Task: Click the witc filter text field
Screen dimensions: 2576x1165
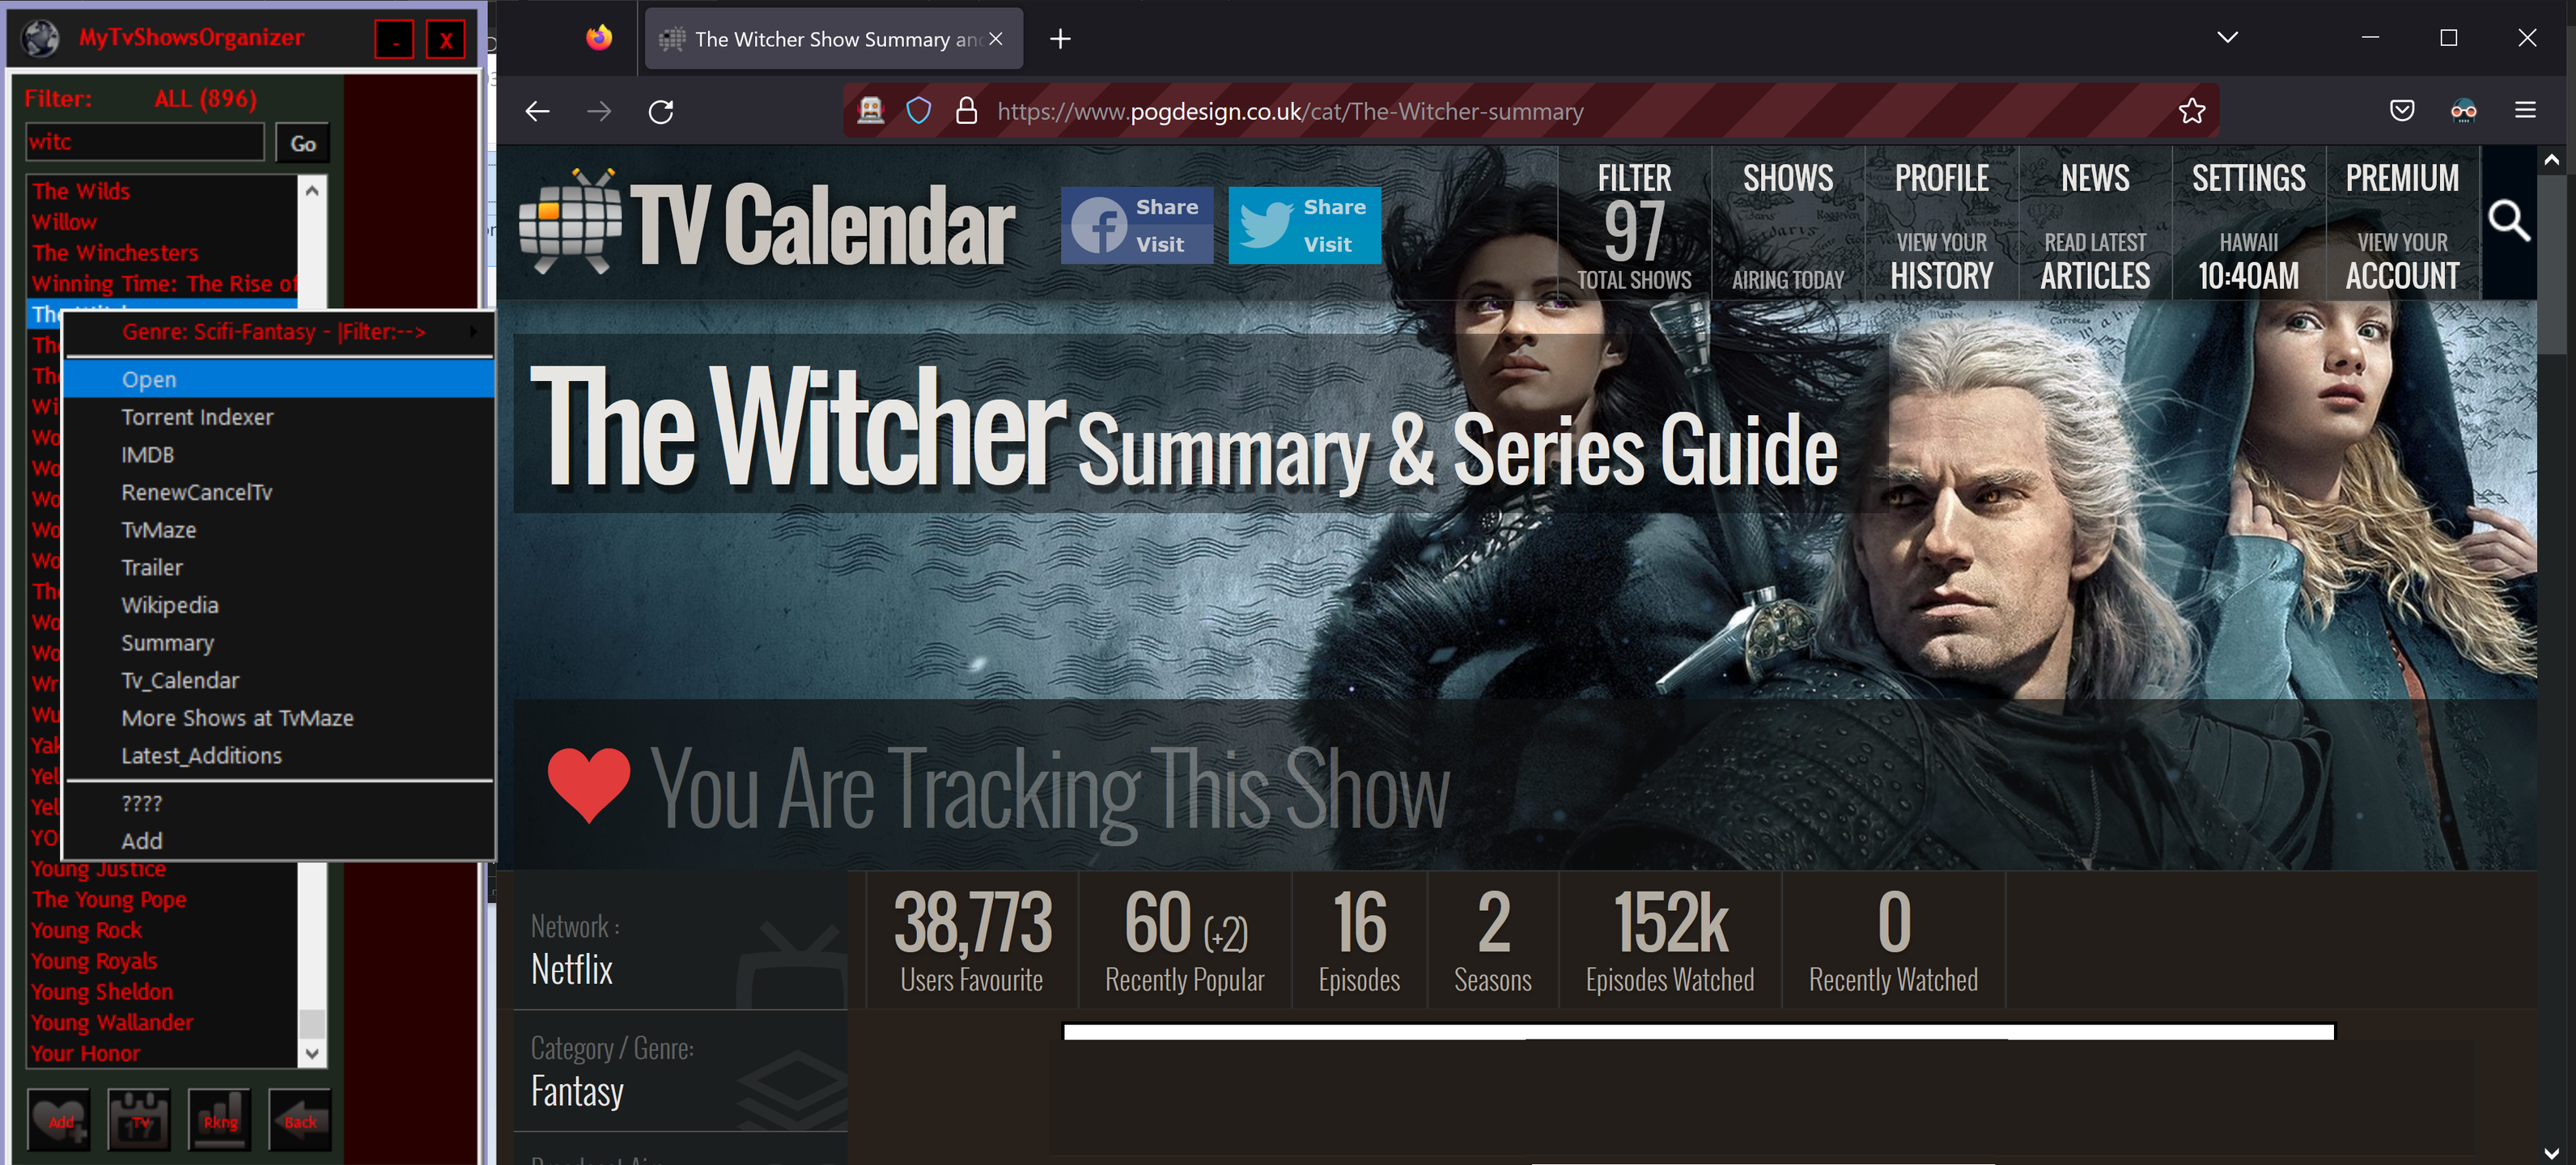Action: click(145, 142)
